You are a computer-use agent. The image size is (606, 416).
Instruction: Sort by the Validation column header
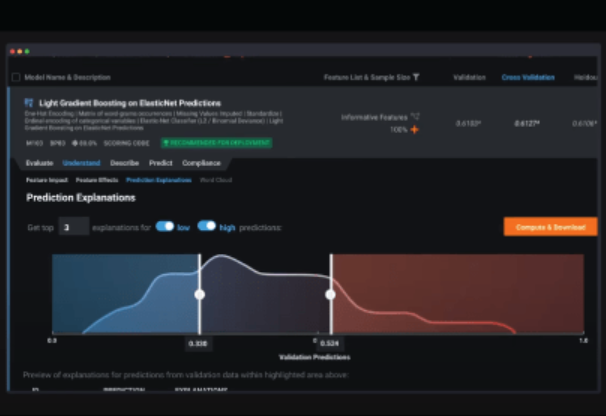(x=469, y=77)
